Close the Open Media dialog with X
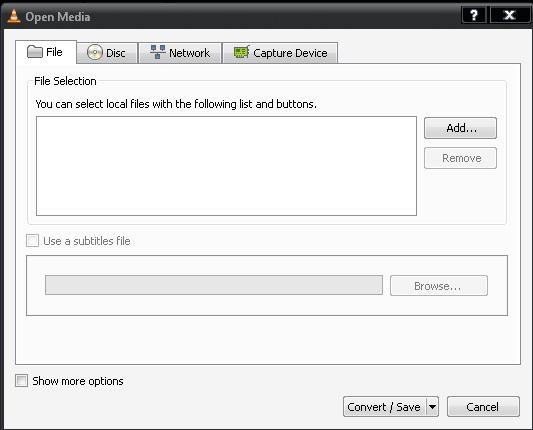 pos(510,15)
